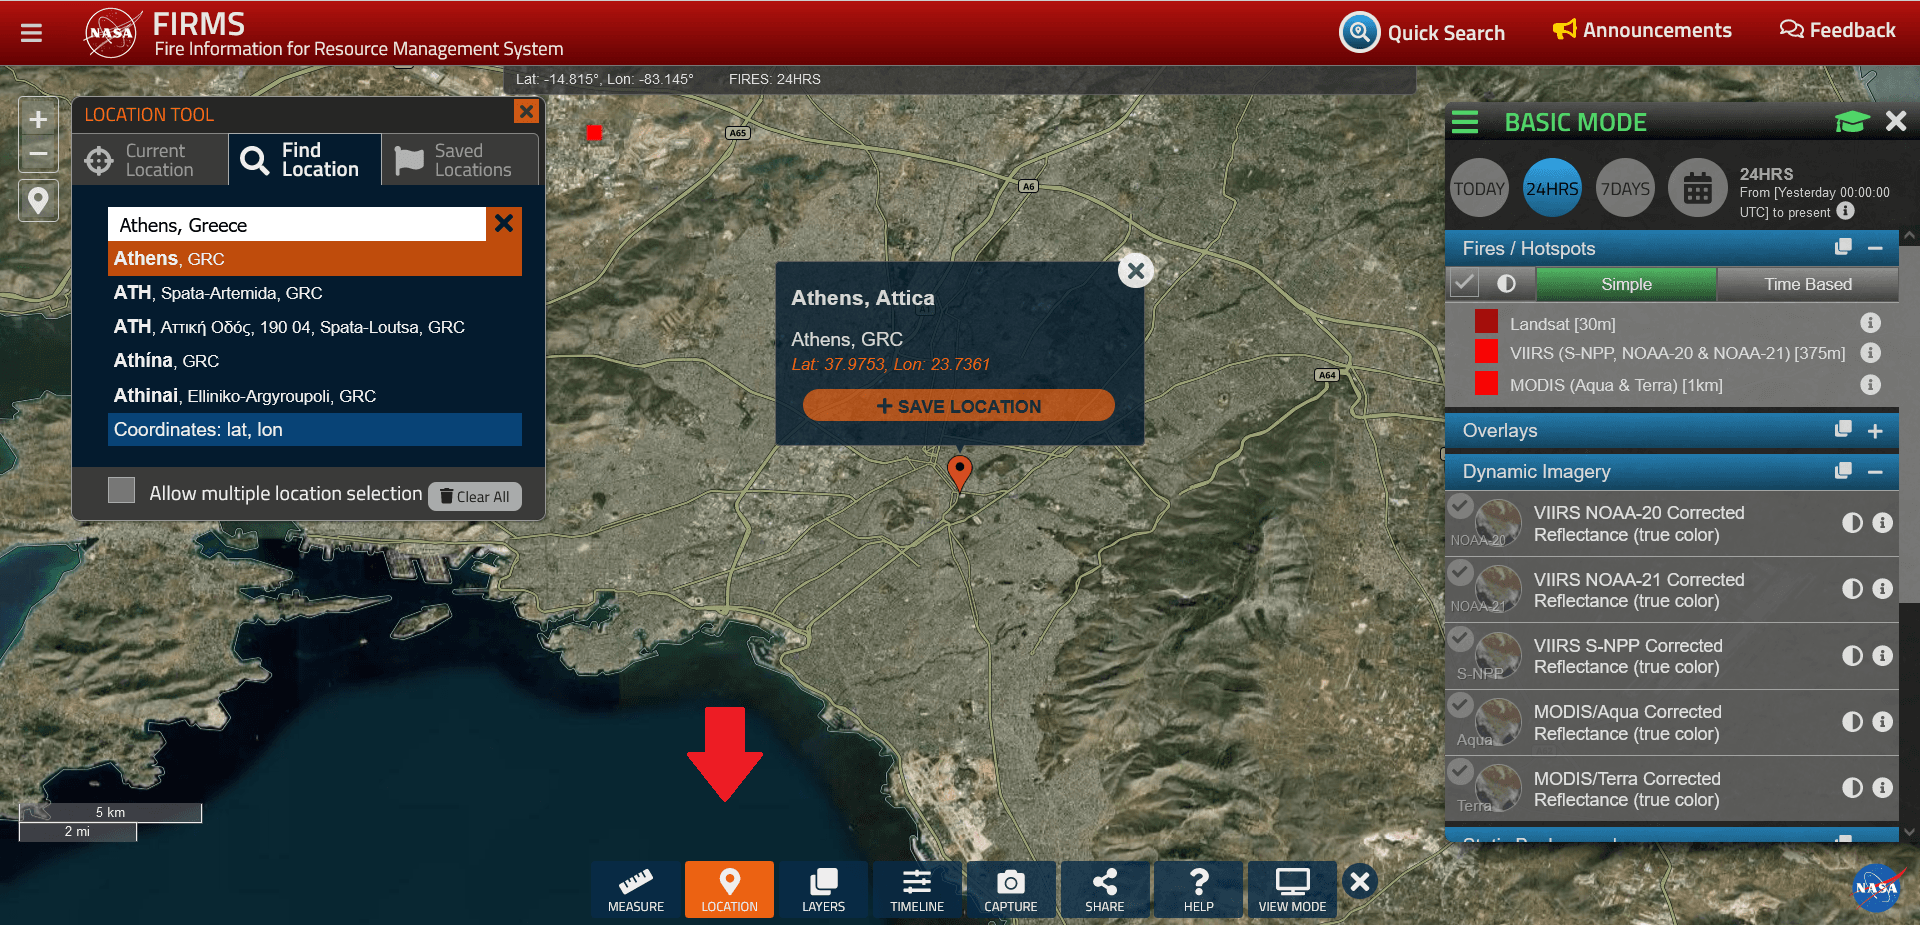Enable Allow multiple location selection checkbox
This screenshot has width=1920, height=925.
tap(122, 490)
